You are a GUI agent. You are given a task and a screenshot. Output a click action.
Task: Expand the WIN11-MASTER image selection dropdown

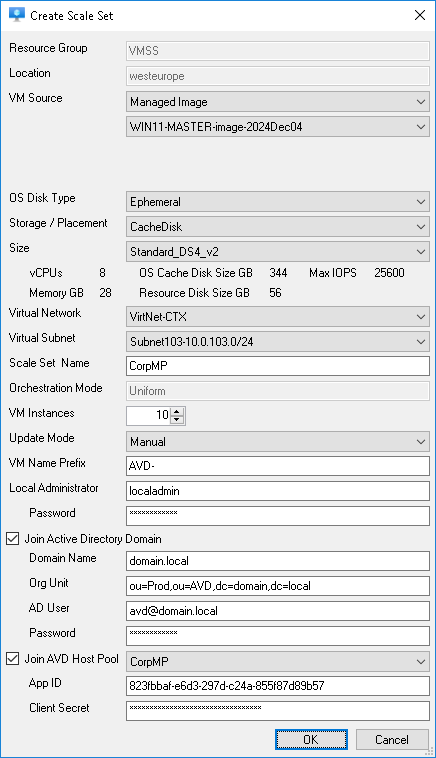(x=277, y=127)
